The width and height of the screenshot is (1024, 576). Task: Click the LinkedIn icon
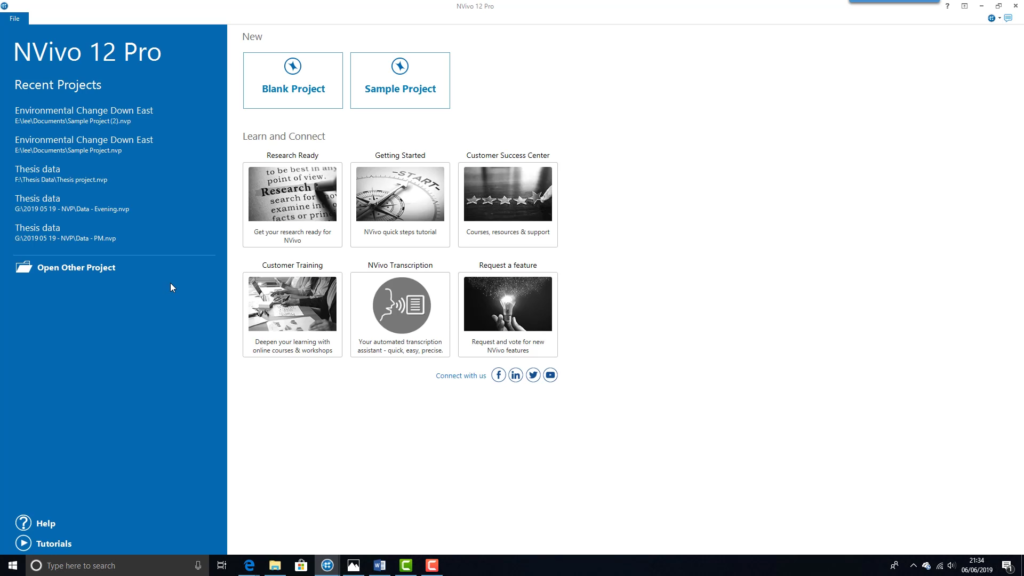[515, 375]
